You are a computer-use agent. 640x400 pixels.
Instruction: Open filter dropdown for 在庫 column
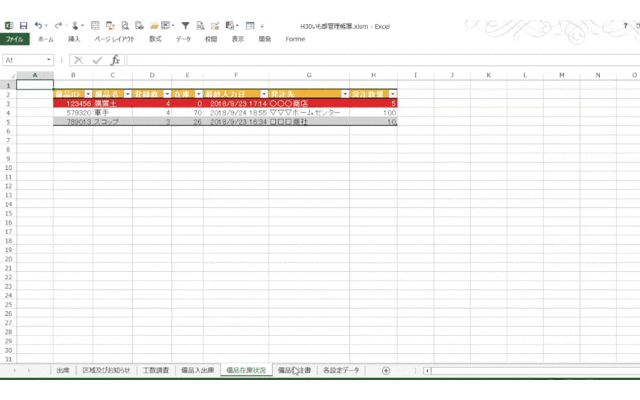[x=198, y=93]
